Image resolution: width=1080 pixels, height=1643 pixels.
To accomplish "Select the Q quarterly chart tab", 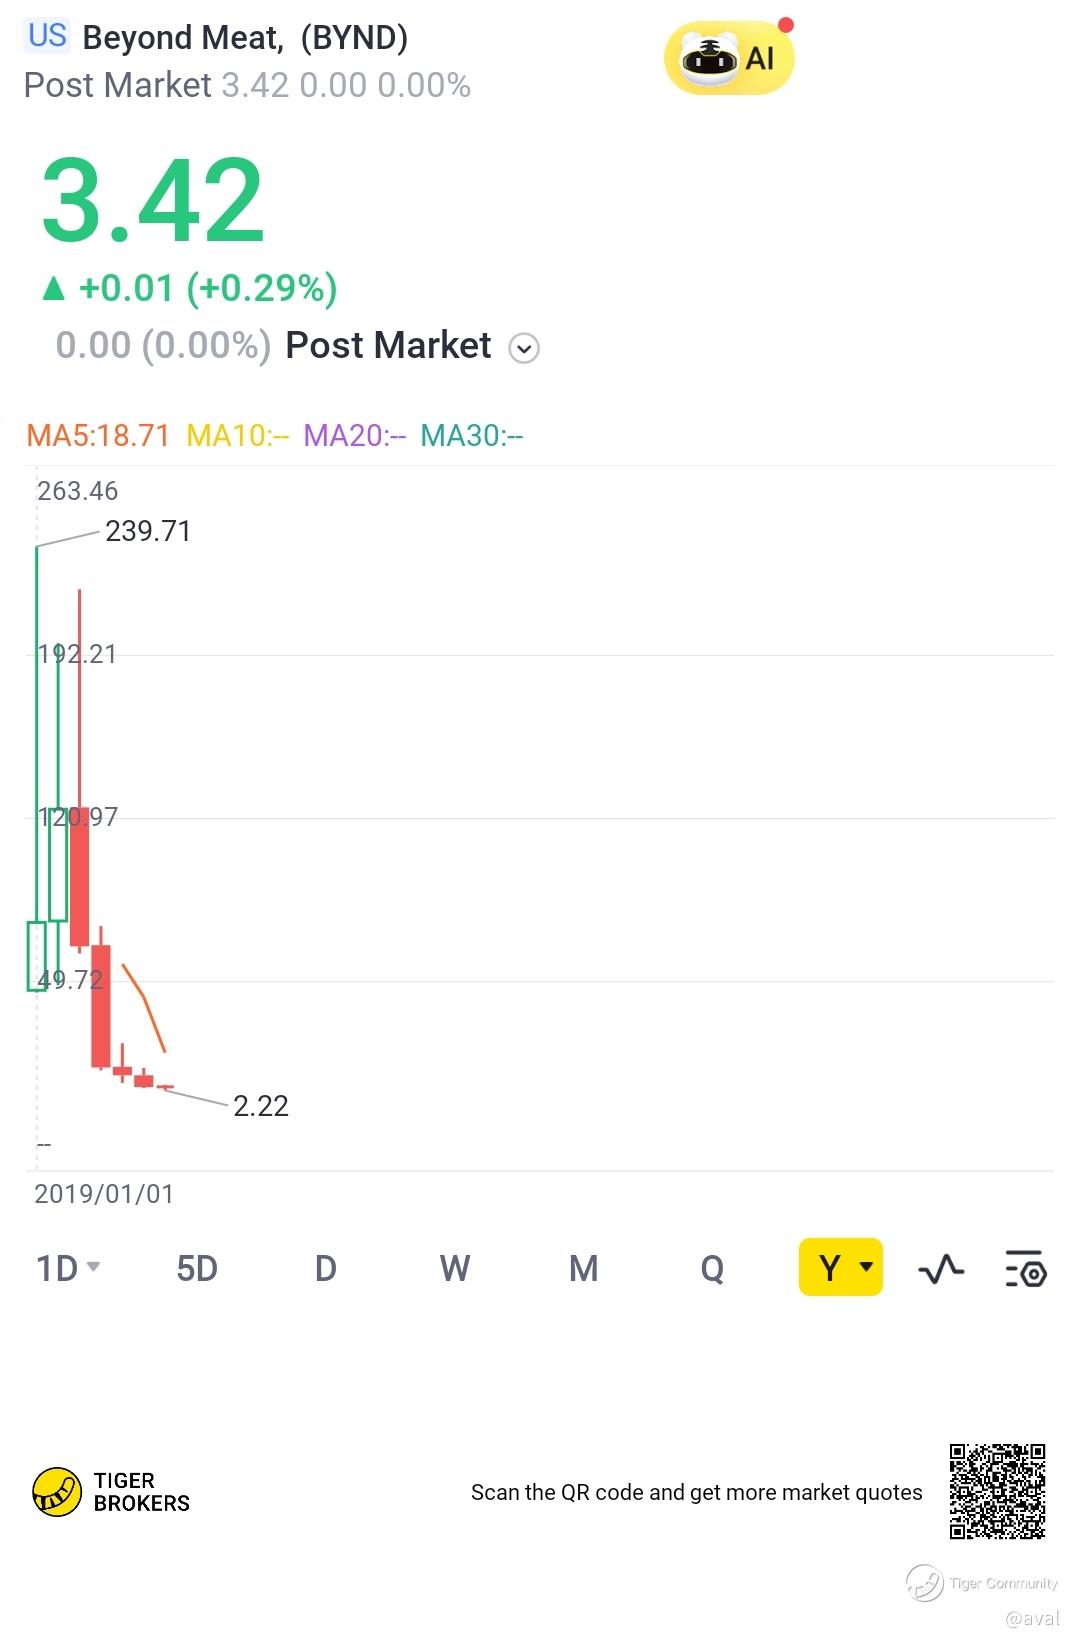I will pos(712,1268).
